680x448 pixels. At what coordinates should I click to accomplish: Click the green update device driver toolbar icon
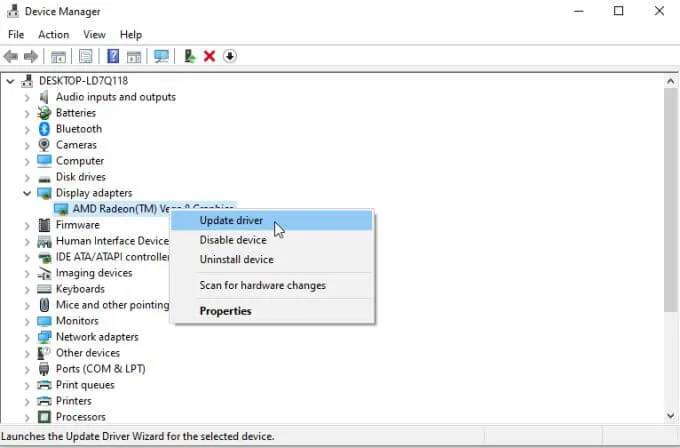point(190,56)
